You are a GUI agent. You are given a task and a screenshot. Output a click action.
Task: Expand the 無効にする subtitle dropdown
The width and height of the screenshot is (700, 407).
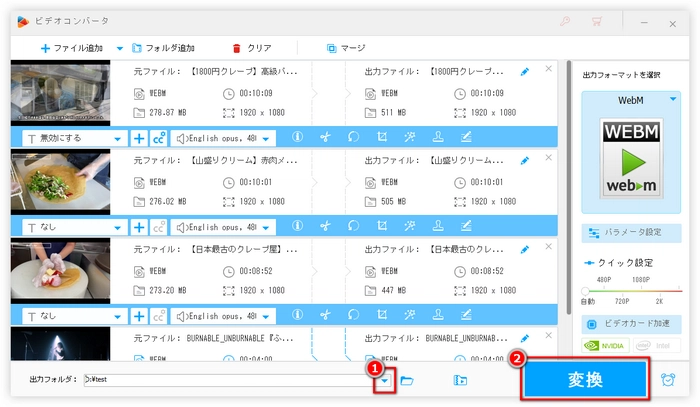point(120,138)
